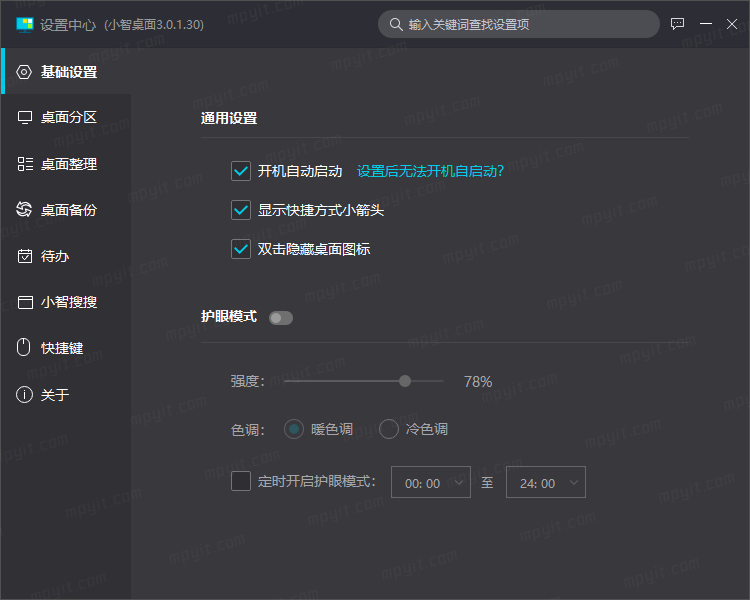Open 小智搜搜 settings page
This screenshot has height=600, width=750.
pyautogui.click(x=66, y=302)
